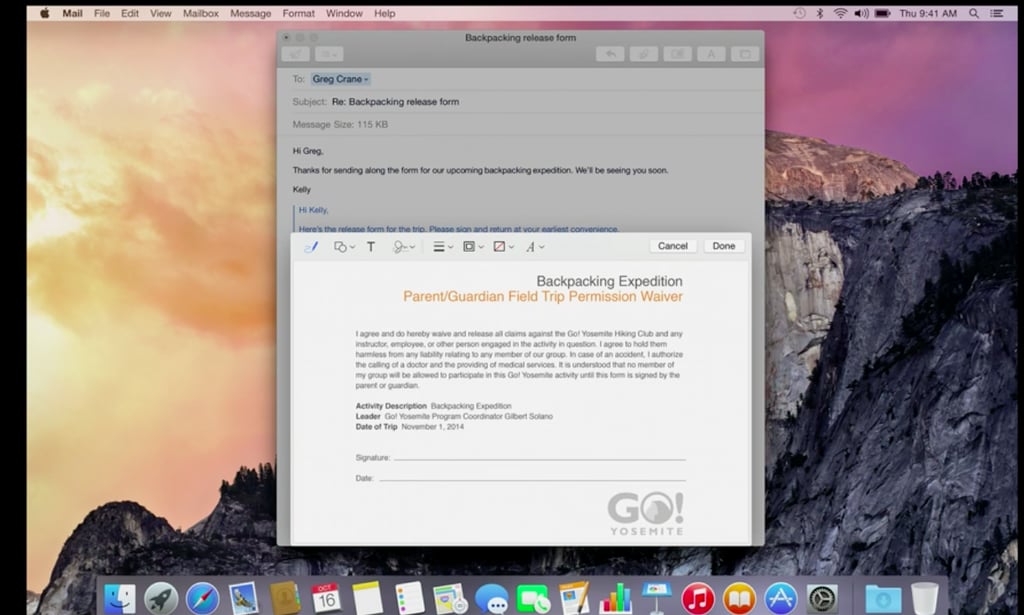Select the Shapes tool for annotating
Screen dimensions: 1024x615
pos(342,246)
